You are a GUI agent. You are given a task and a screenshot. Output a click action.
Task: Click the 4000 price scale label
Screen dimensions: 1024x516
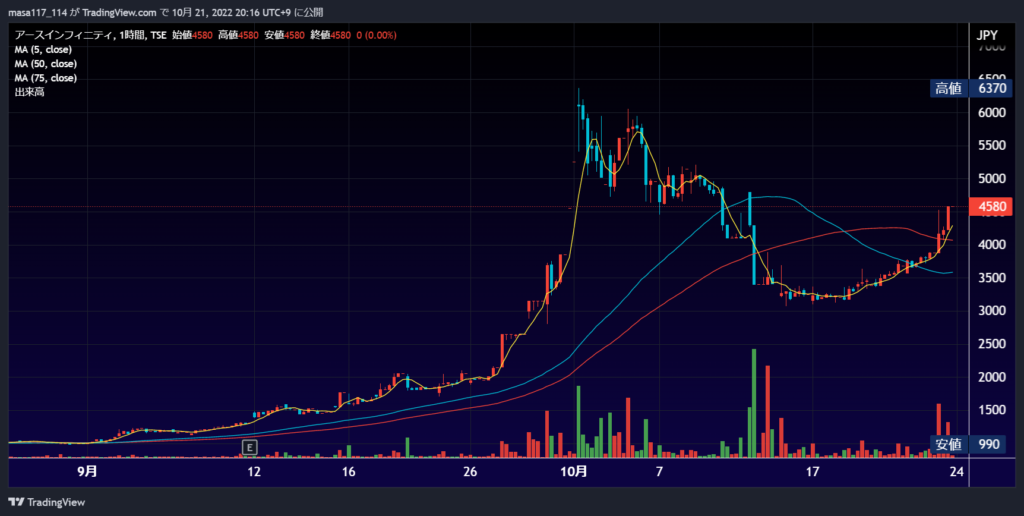(x=991, y=244)
